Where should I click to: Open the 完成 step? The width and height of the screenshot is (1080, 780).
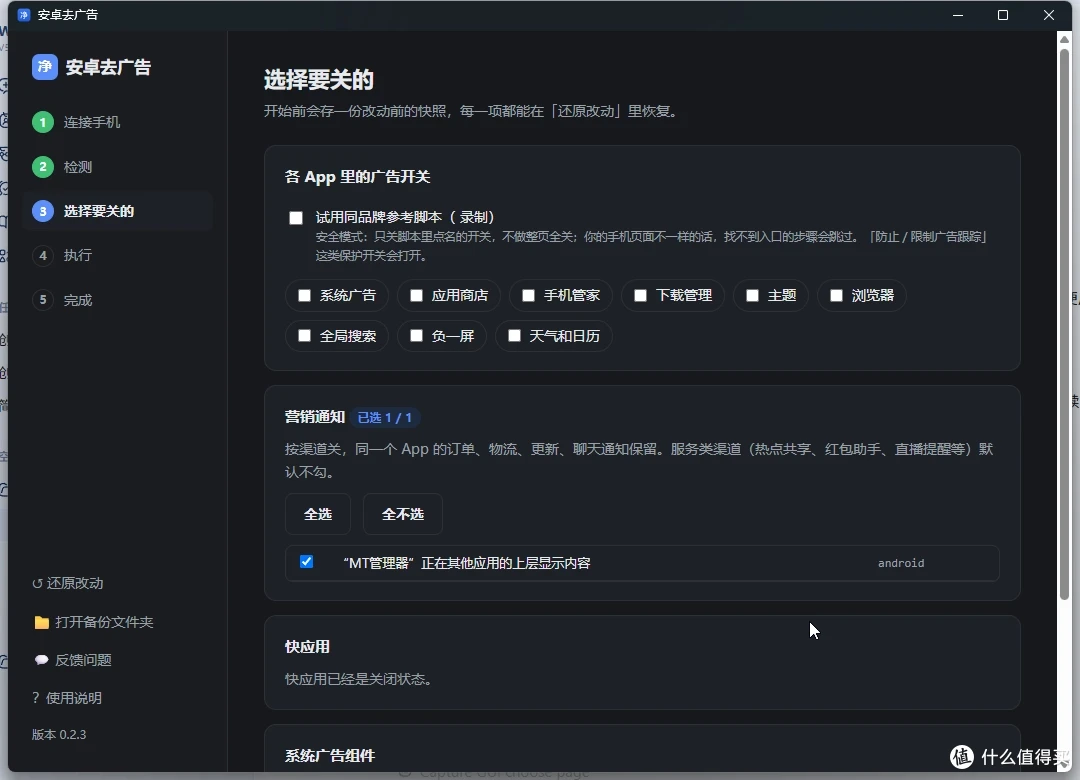pyautogui.click(x=78, y=300)
